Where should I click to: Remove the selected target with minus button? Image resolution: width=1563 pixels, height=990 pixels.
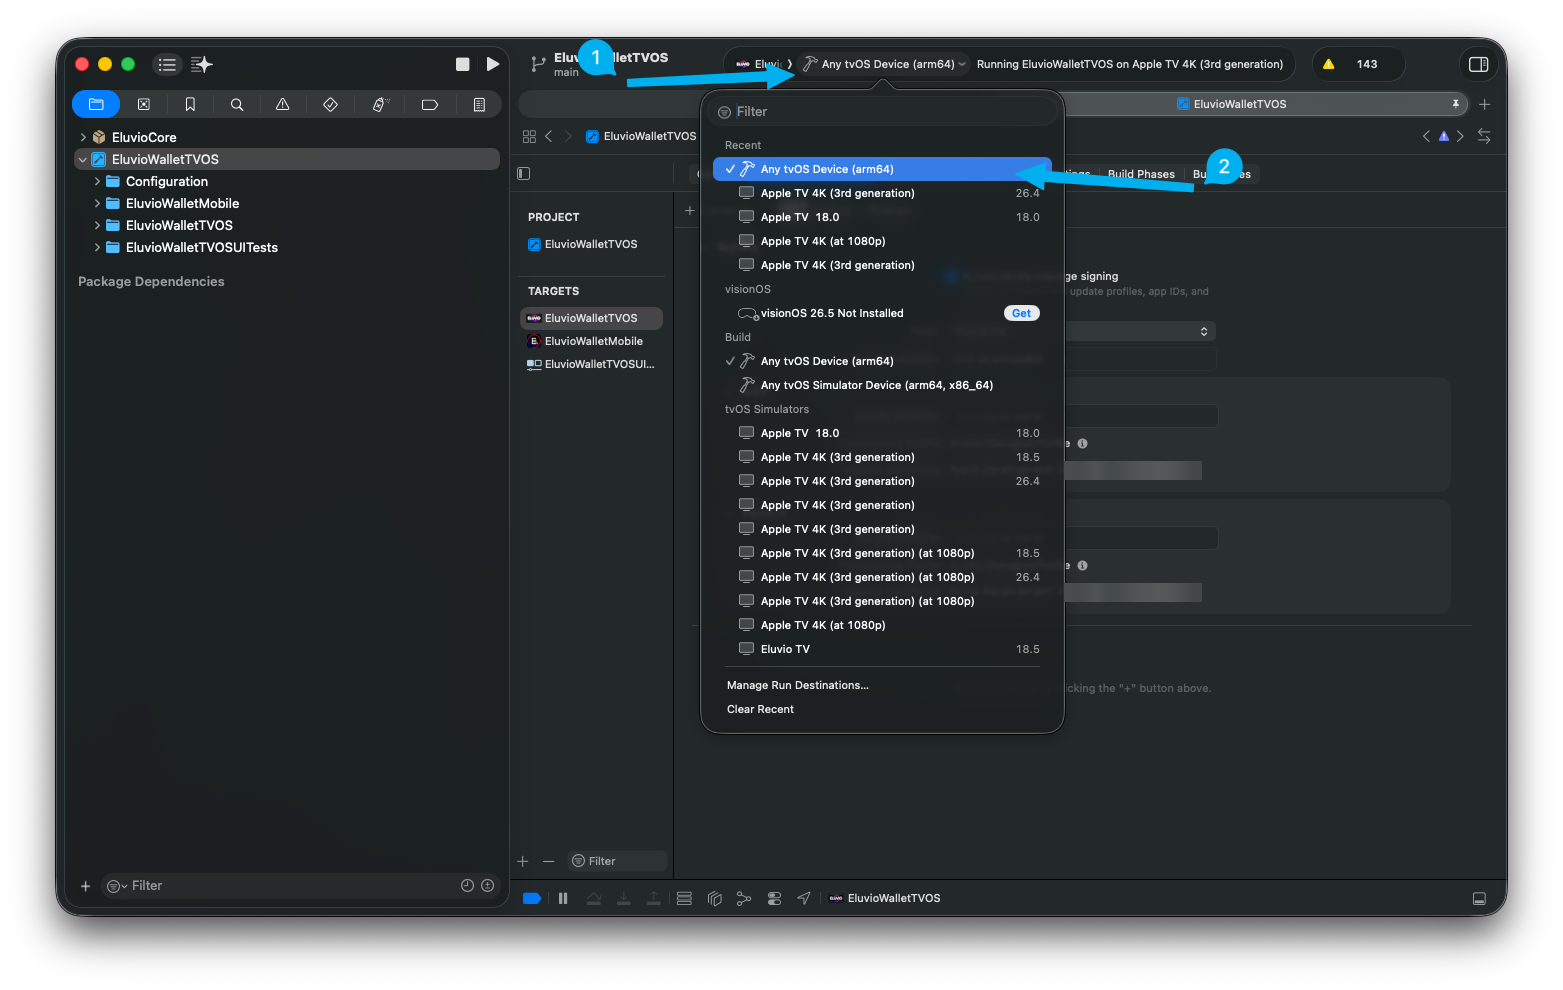[x=548, y=861]
